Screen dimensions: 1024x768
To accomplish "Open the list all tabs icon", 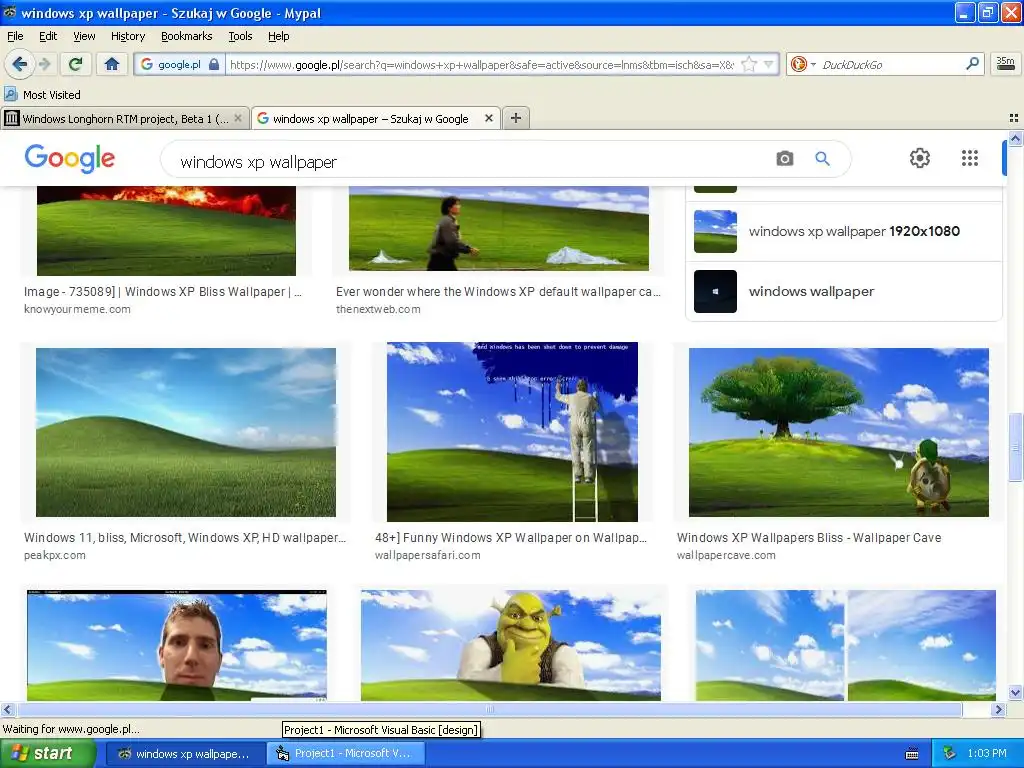I will click(1014, 118).
